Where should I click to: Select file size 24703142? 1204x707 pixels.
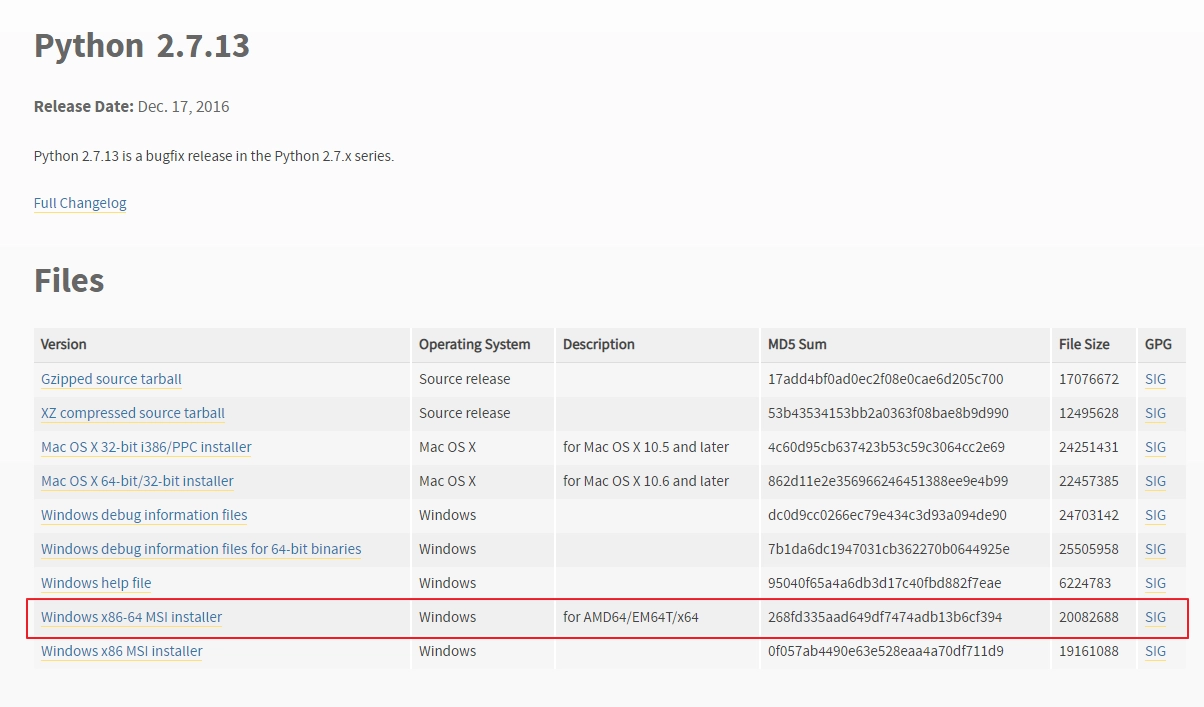(1089, 515)
